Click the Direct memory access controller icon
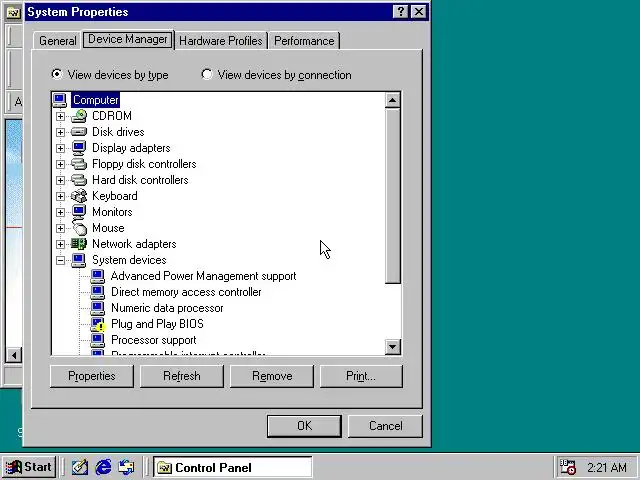Screen dimensions: 640x480 point(98,292)
